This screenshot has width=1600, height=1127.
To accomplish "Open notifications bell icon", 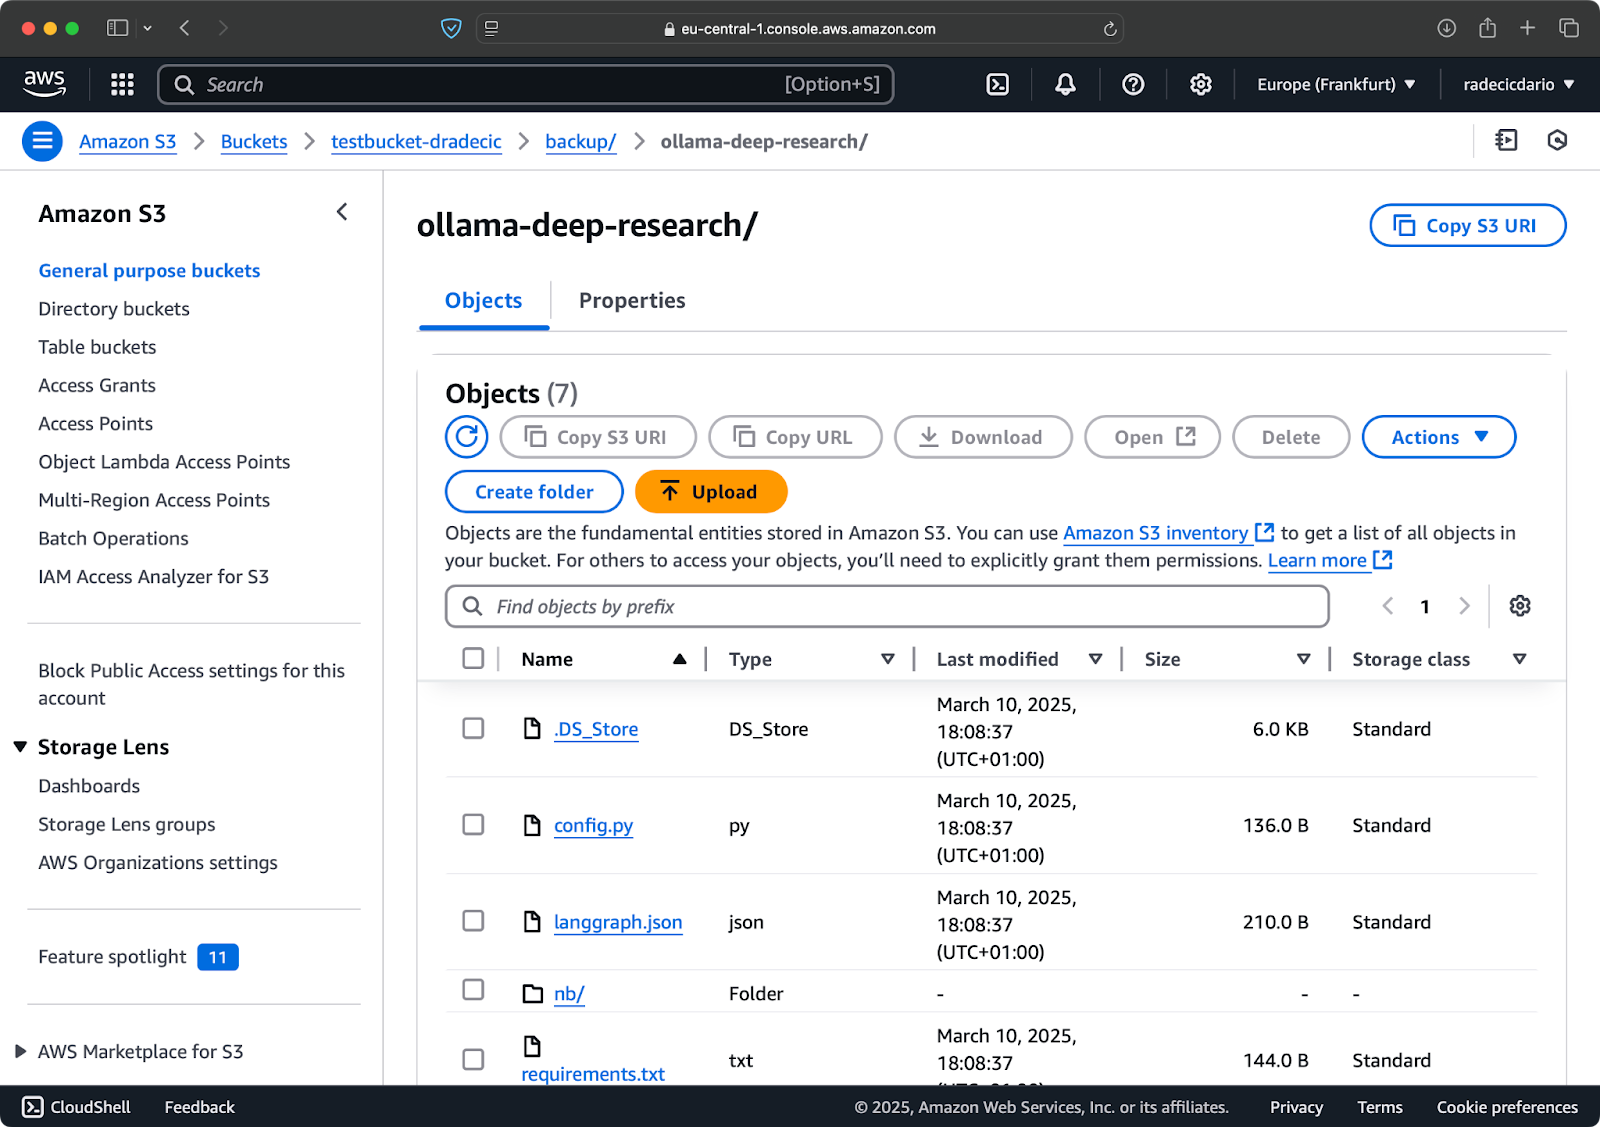I will (x=1065, y=84).
